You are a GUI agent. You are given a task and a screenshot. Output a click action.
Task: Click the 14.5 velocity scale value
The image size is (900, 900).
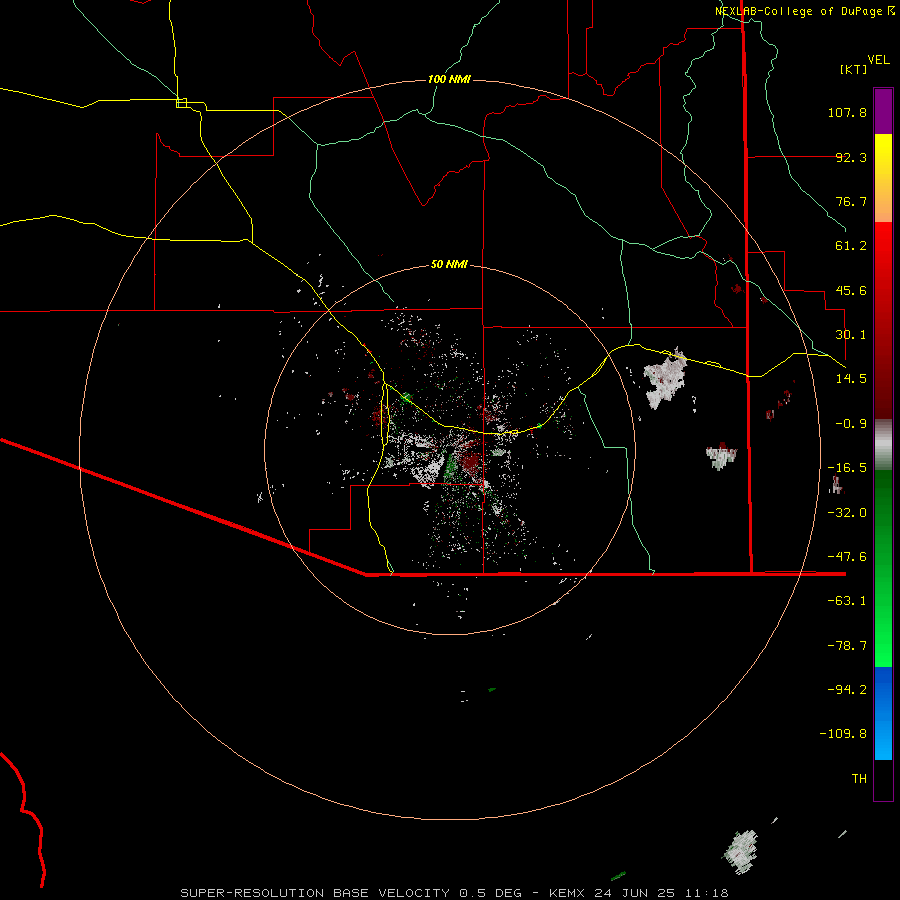tap(851, 379)
